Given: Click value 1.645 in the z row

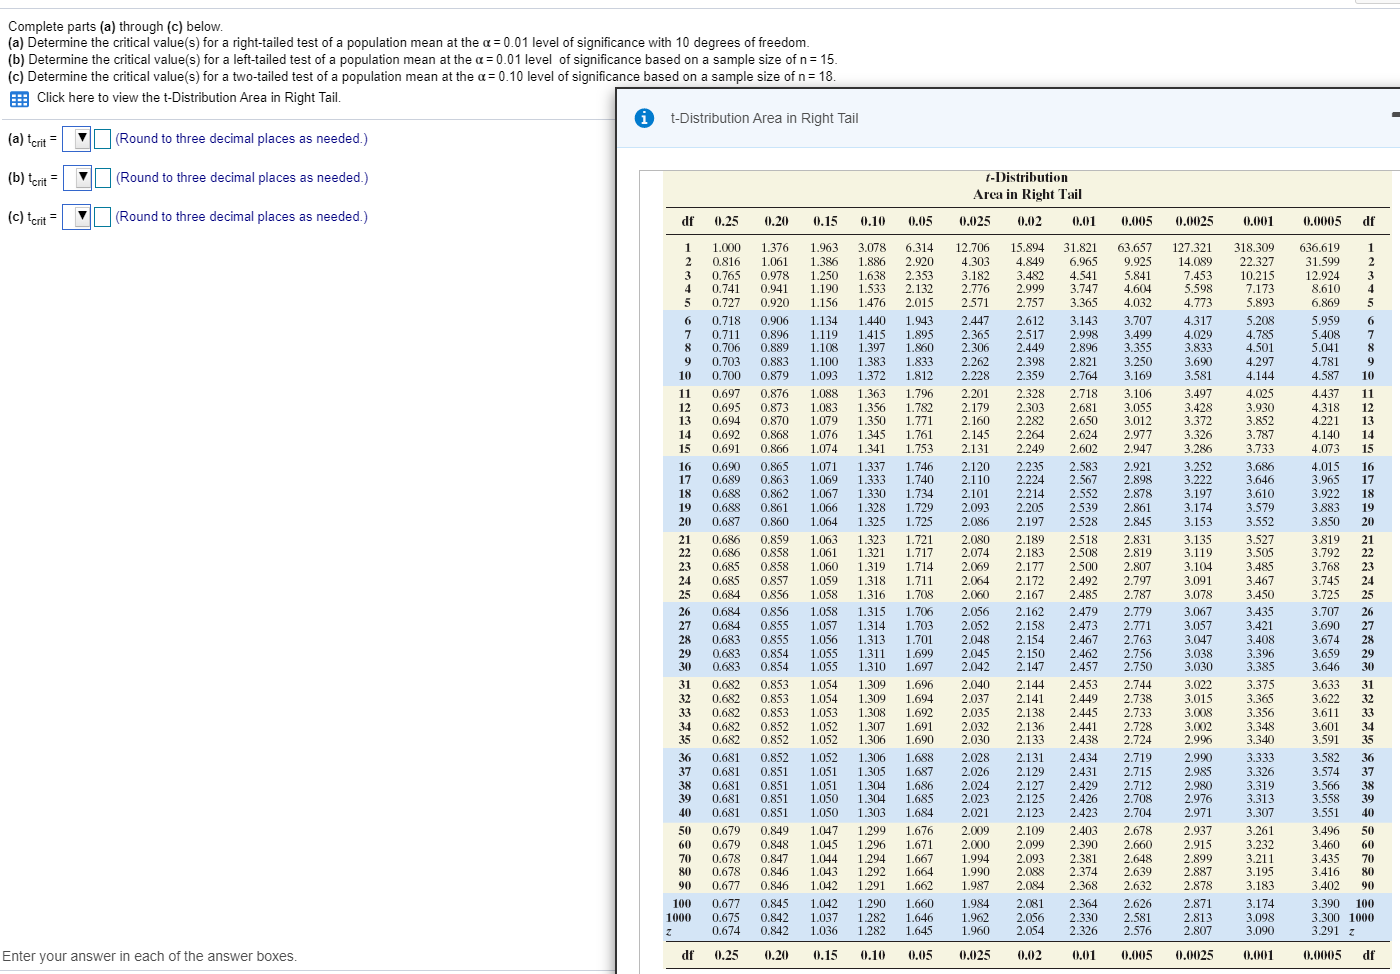Looking at the screenshot, I should (x=919, y=931).
